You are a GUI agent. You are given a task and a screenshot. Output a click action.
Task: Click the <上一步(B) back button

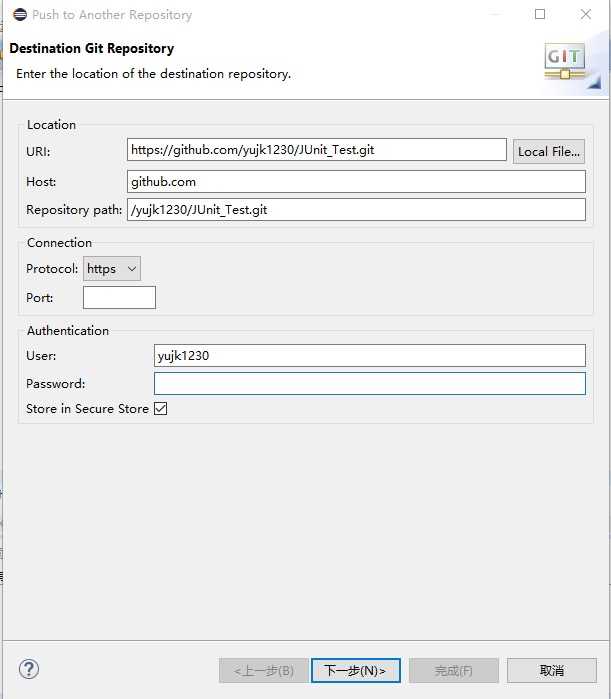coord(263,670)
